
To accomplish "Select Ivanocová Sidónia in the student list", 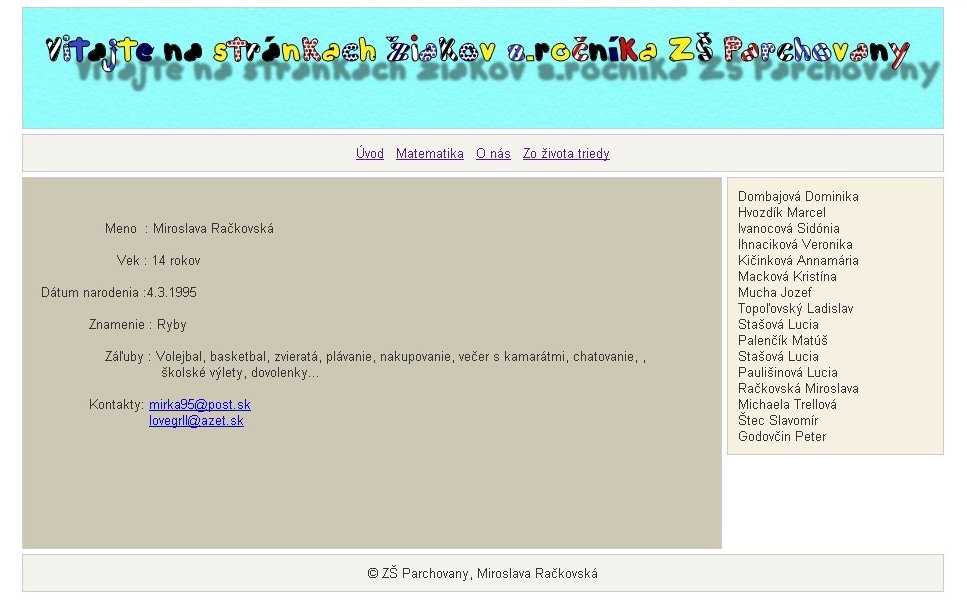I will [788, 229].
